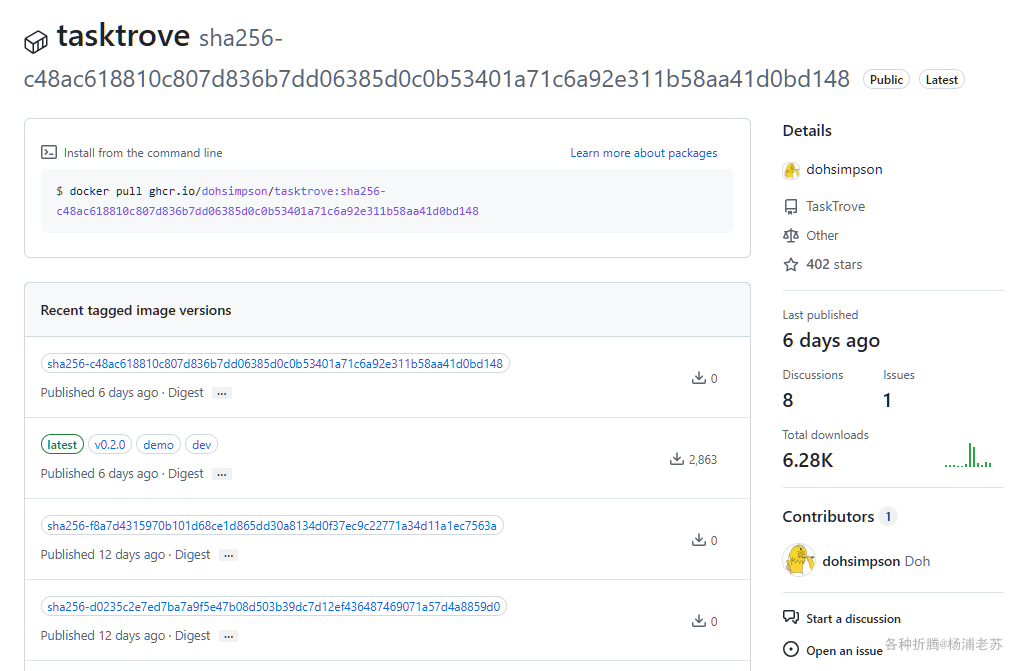
Task: Click the license scale icon beside Other
Action: (x=791, y=235)
